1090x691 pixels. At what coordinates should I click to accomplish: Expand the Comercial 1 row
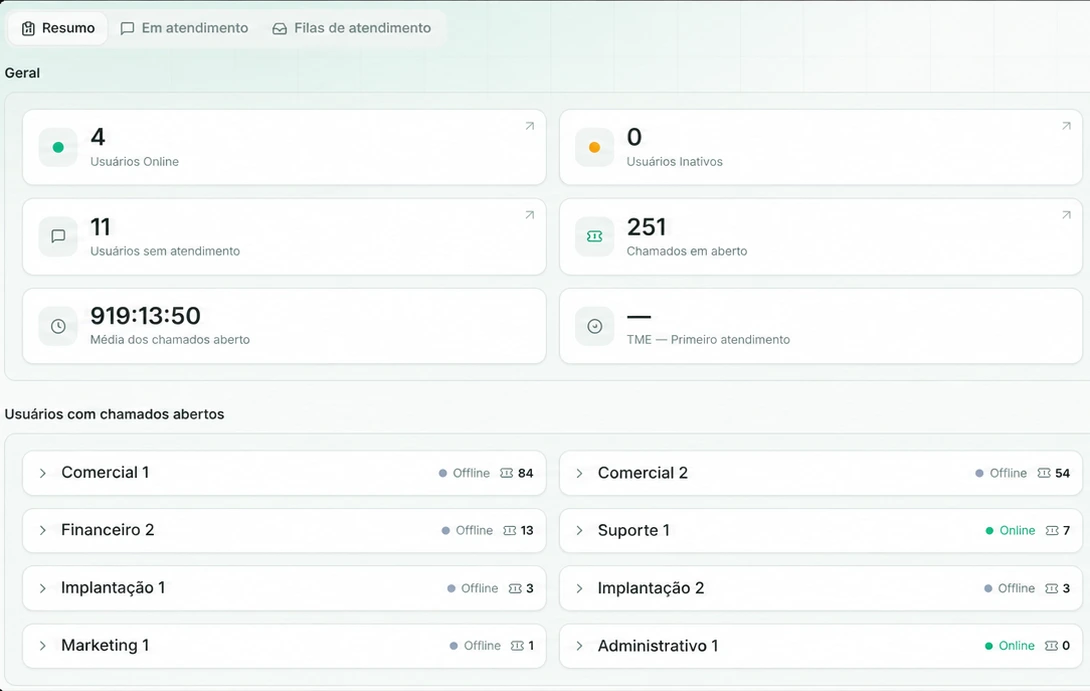pyautogui.click(x=43, y=473)
